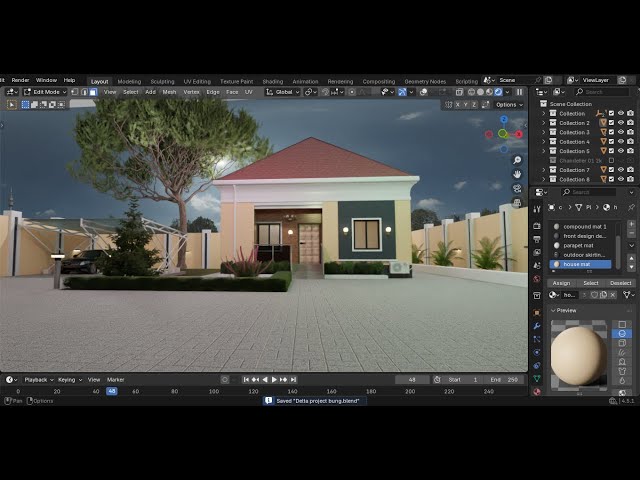
Task: Open the Help menu
Action: [69, 80]
